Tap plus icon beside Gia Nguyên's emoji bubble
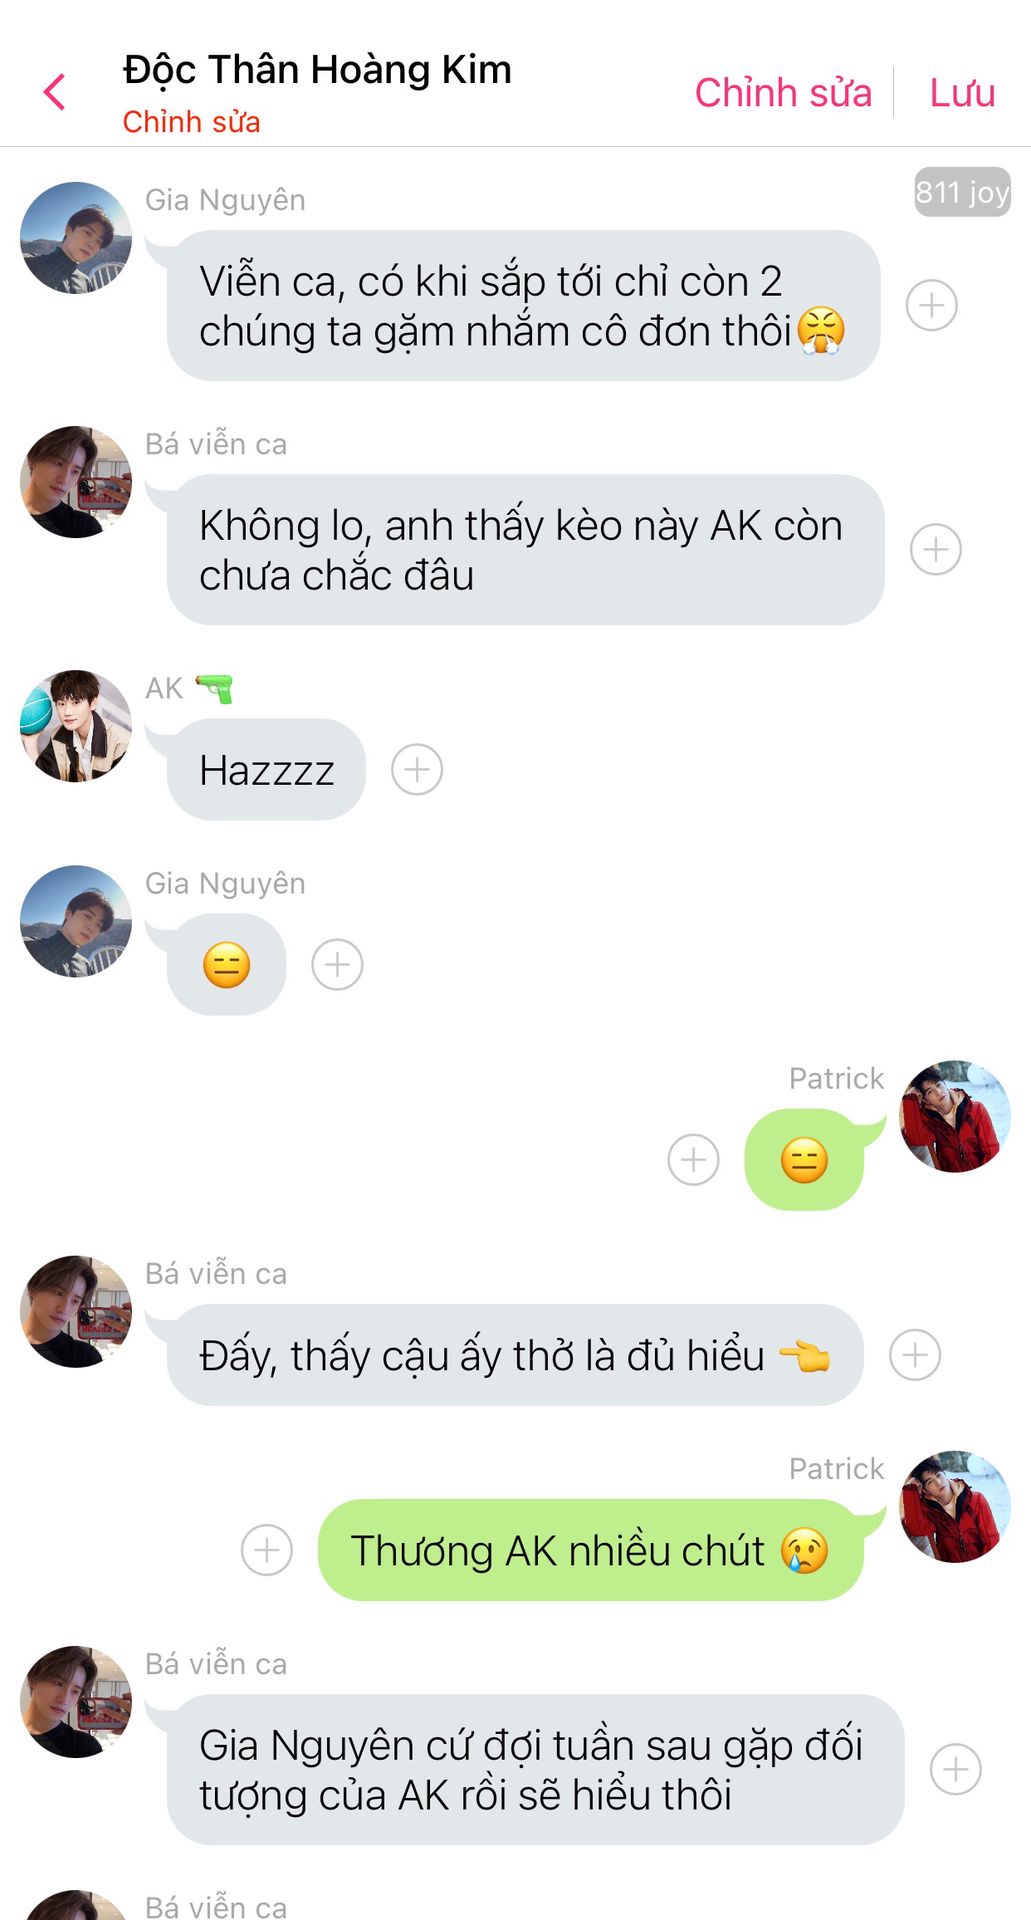The height and width of the screenshot is (1920, 1031). 337,964
